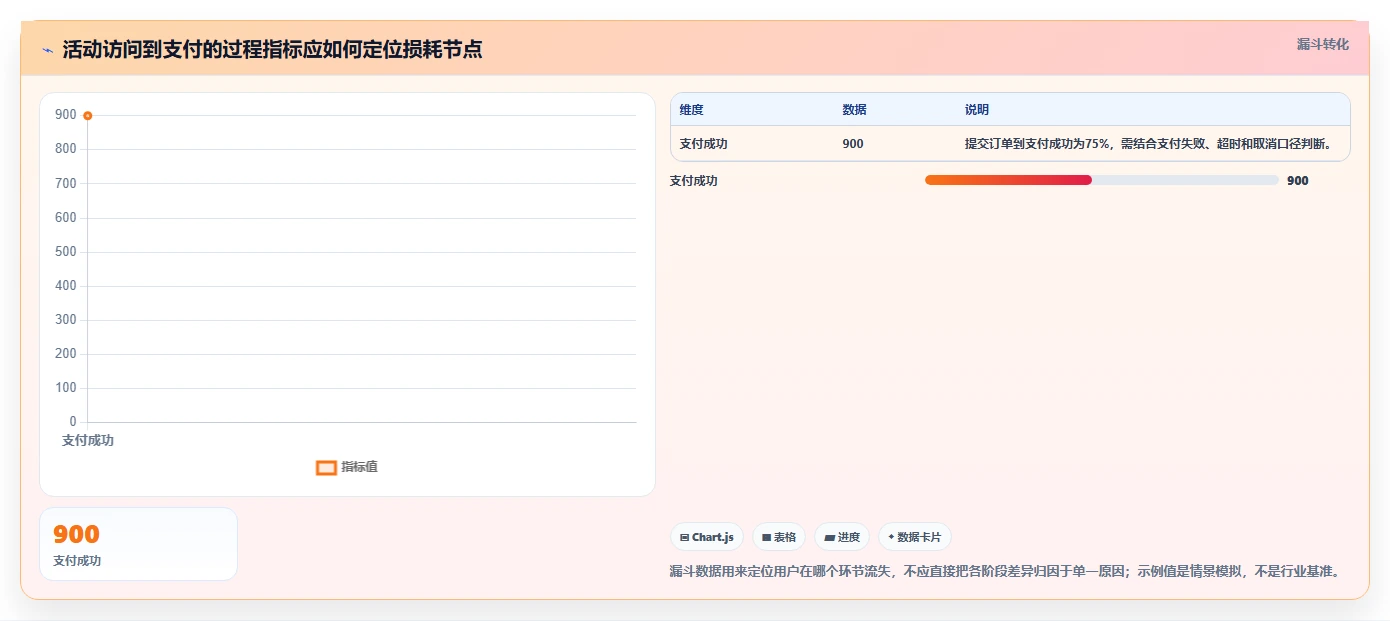Click the 指标值 legend label

359,467
